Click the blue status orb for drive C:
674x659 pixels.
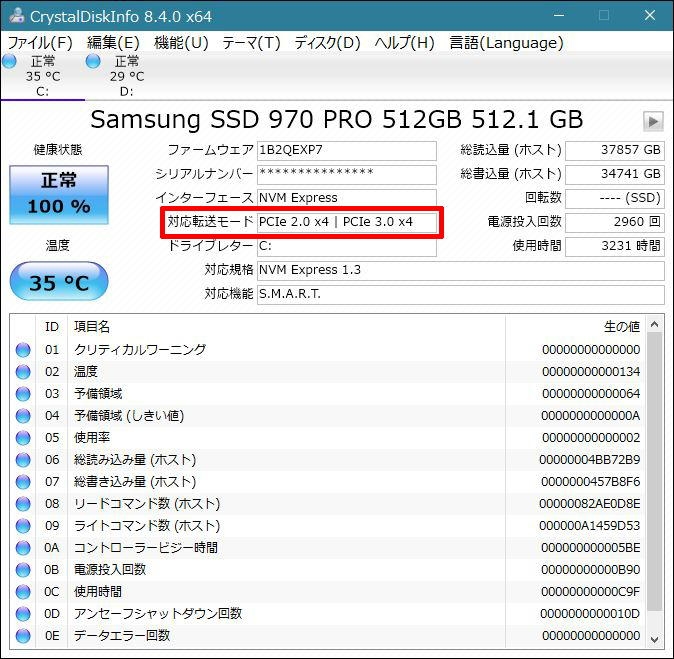tap(9, 61)
